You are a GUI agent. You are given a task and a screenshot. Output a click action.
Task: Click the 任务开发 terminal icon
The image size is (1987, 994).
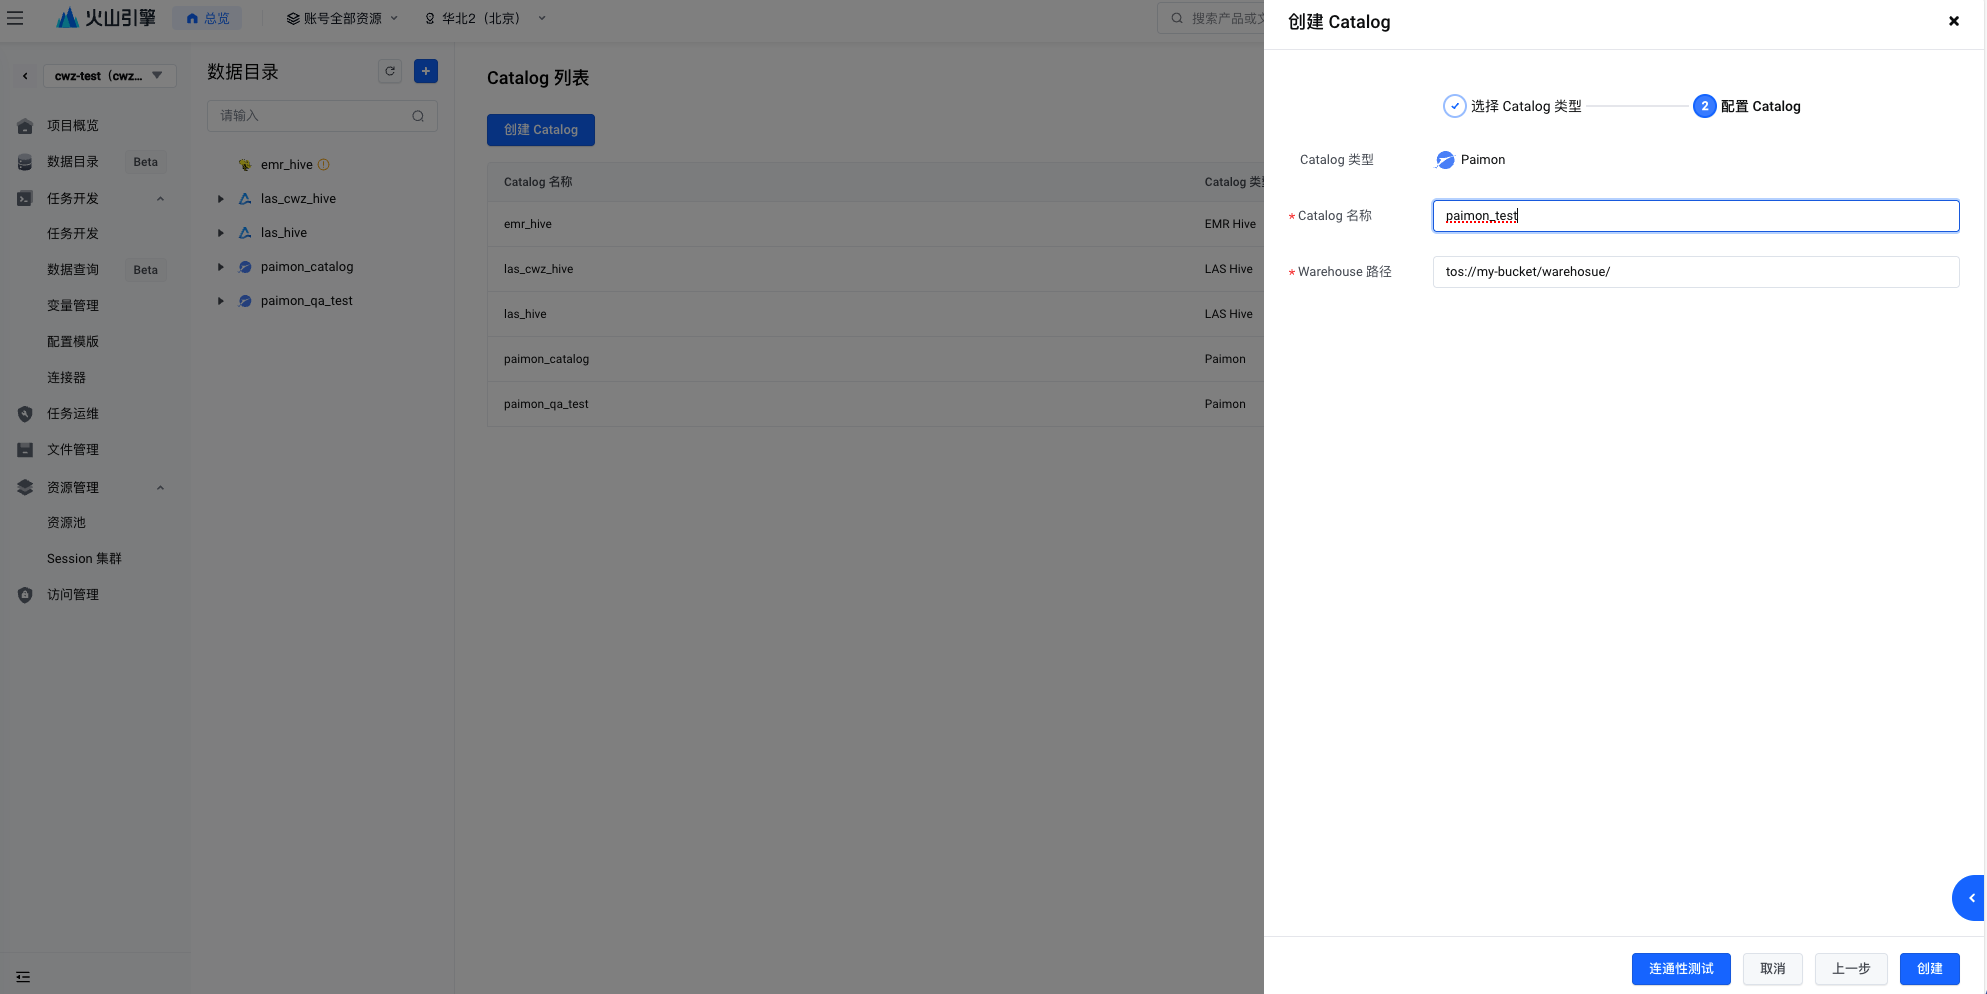25,199
